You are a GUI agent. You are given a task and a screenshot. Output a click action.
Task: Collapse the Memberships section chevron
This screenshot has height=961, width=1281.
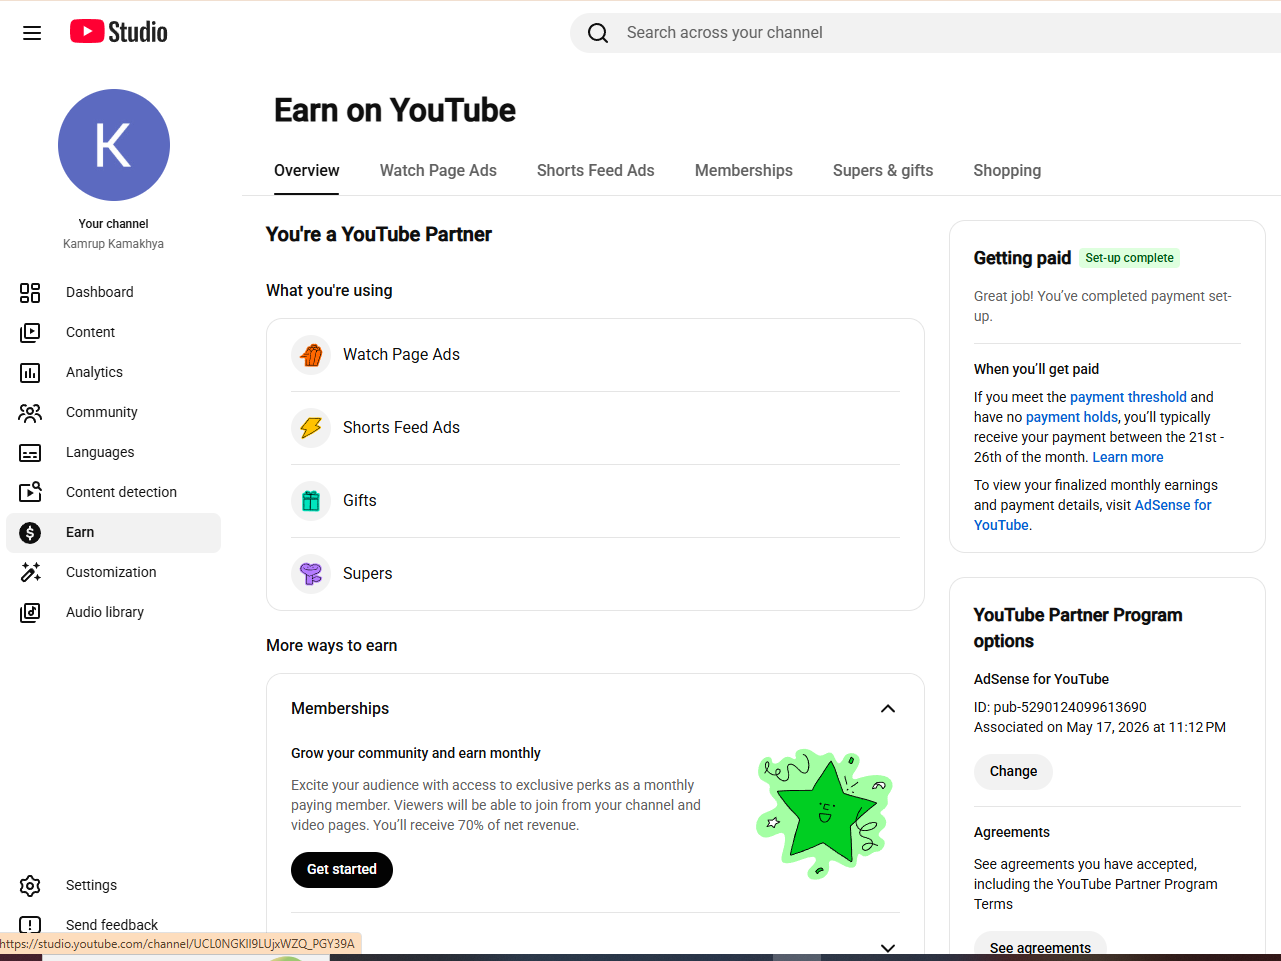pyautogui.click(x=887, y=709)
